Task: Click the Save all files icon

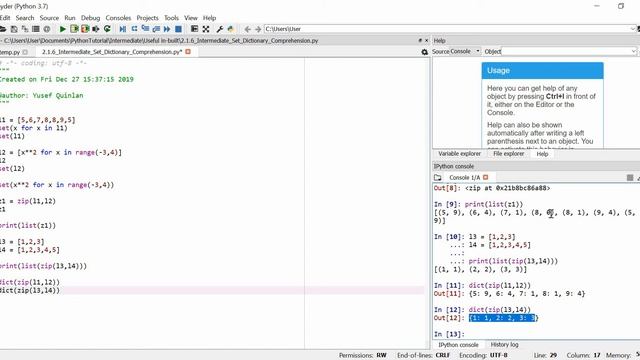Action: [x=25, y=29]
